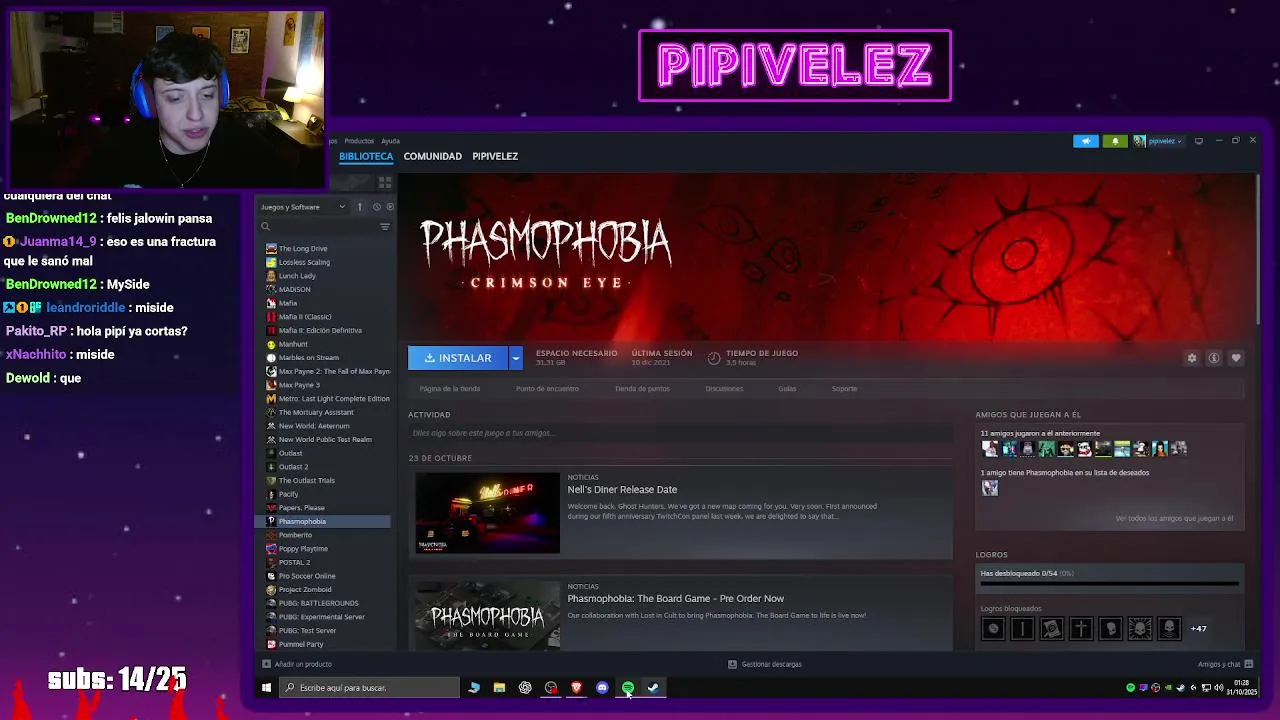Toggle recent activity clock filter

[x=376, y=207]
